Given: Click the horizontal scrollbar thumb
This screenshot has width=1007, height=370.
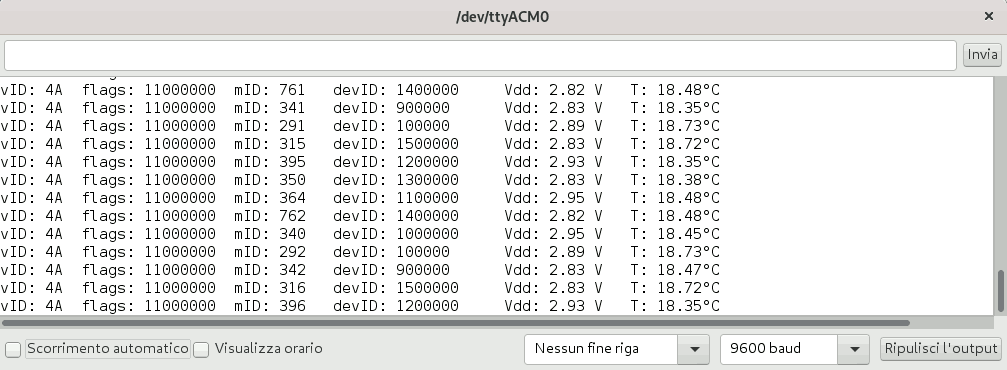Looking at the screenshot, I should coord(455,322).
